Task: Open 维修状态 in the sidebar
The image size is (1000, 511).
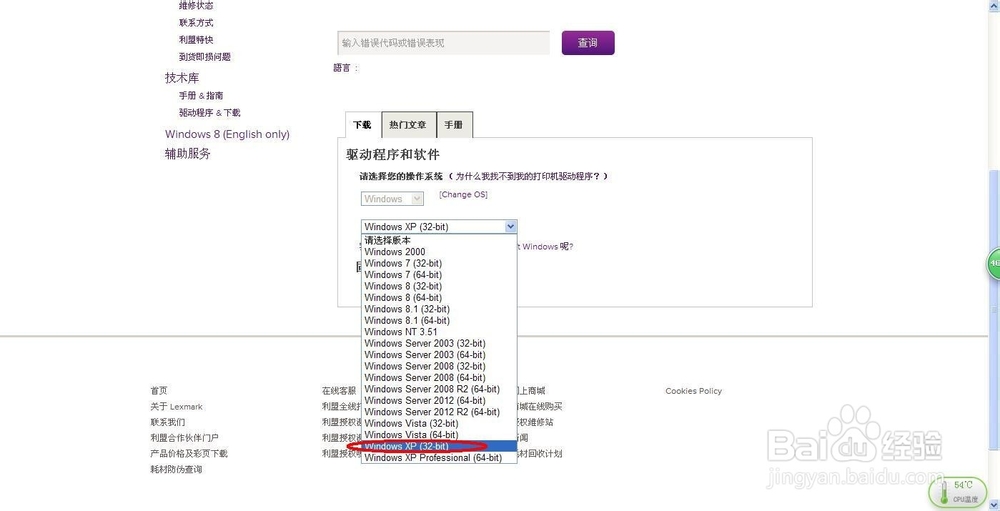Action: click(x=196, y=6)
